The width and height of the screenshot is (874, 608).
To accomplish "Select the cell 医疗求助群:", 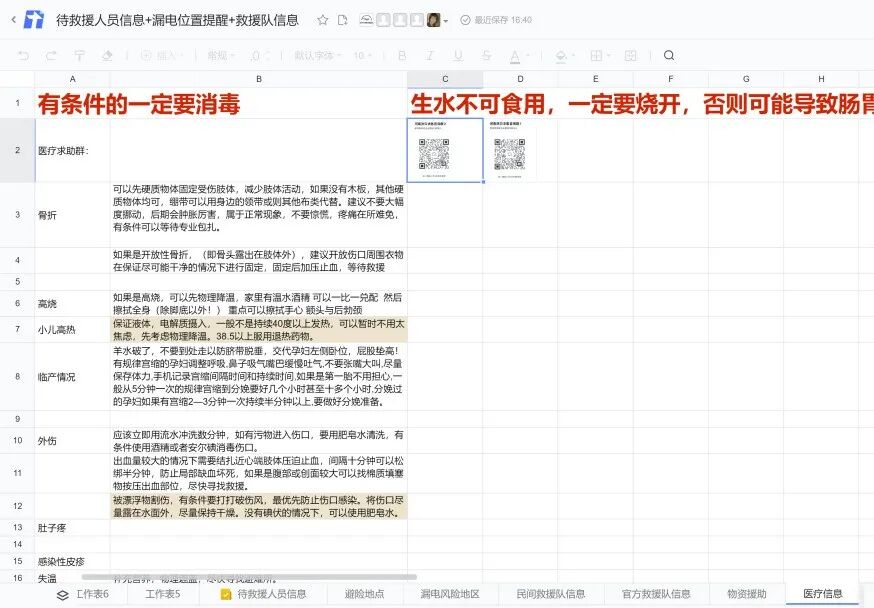I will (72, 150).
